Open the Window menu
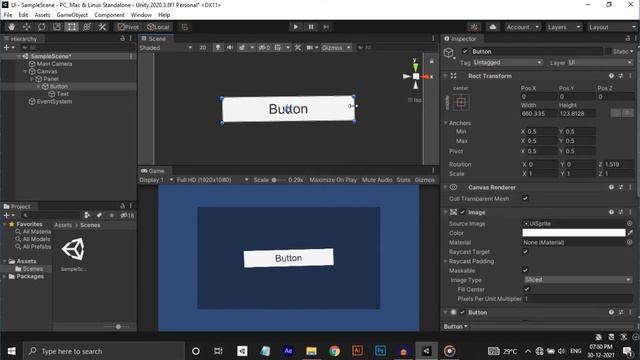The height and width of the screenshot is (360, 640). pos(141,15)
